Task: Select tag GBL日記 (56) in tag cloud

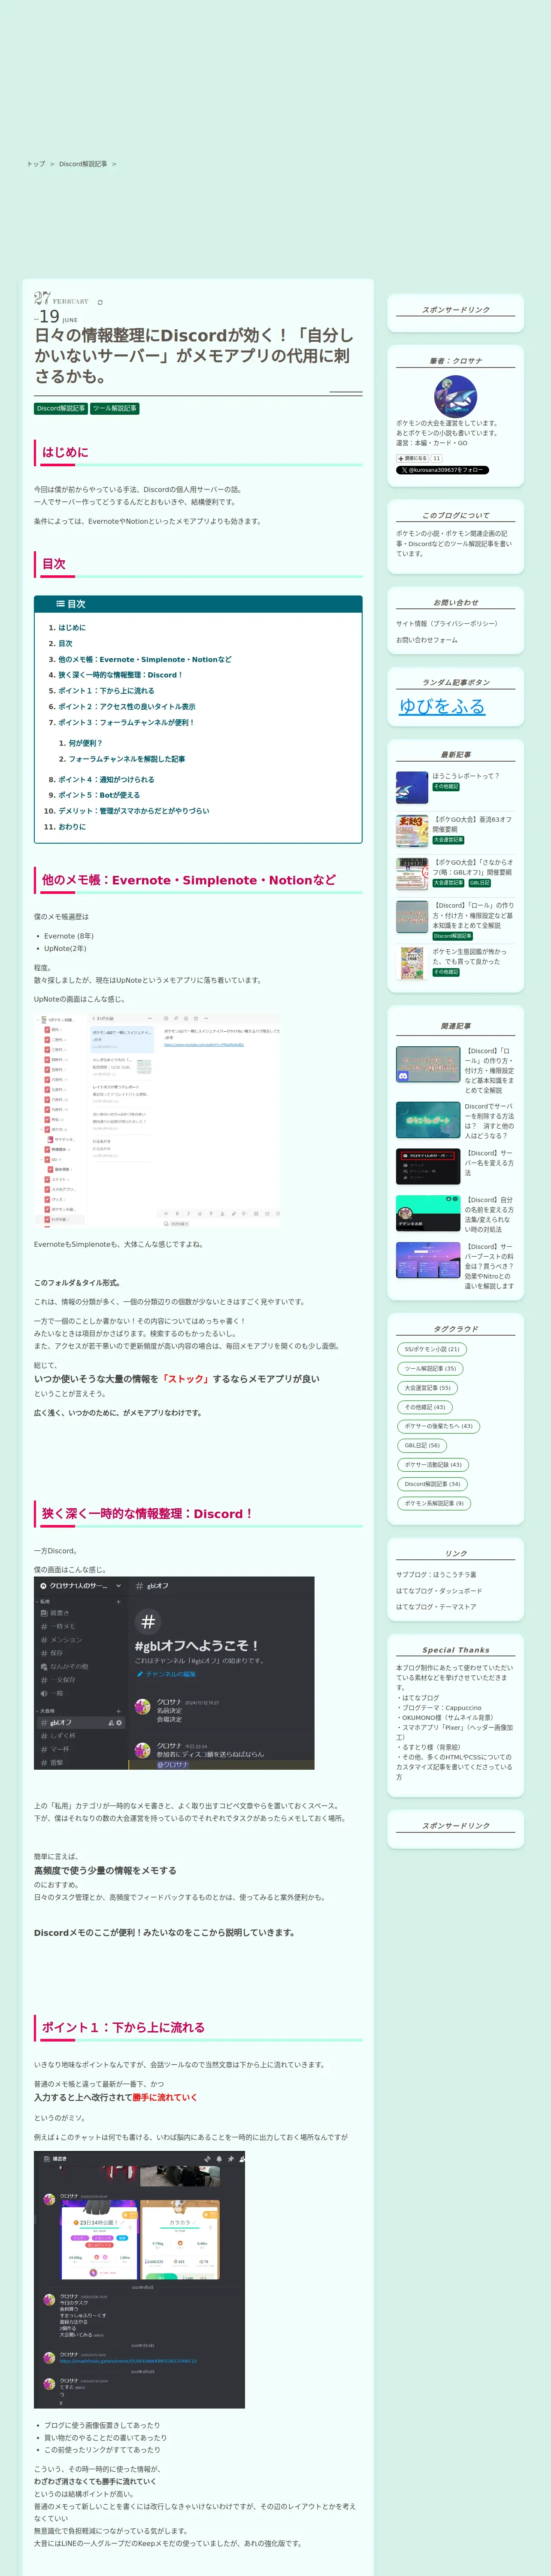Action: [422, 1445]
